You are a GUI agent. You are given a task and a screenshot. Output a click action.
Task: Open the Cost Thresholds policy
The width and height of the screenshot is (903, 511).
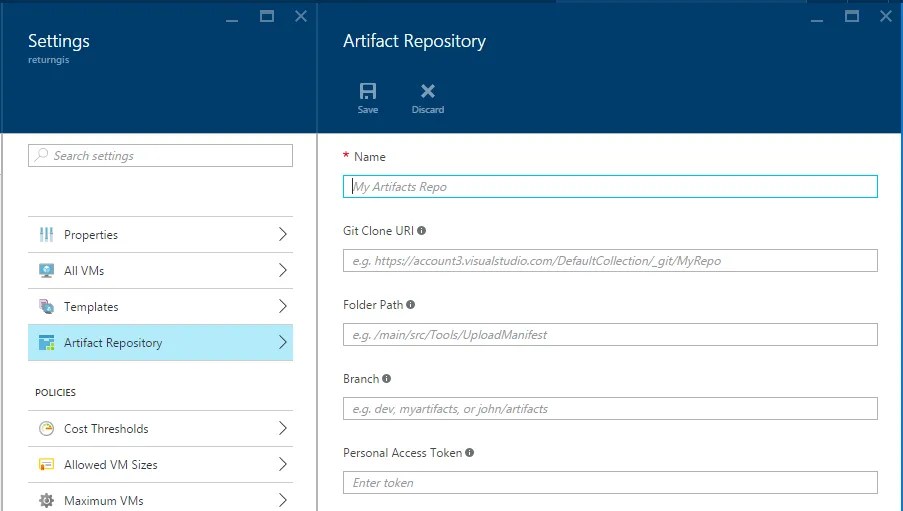(x=160, y=429)
